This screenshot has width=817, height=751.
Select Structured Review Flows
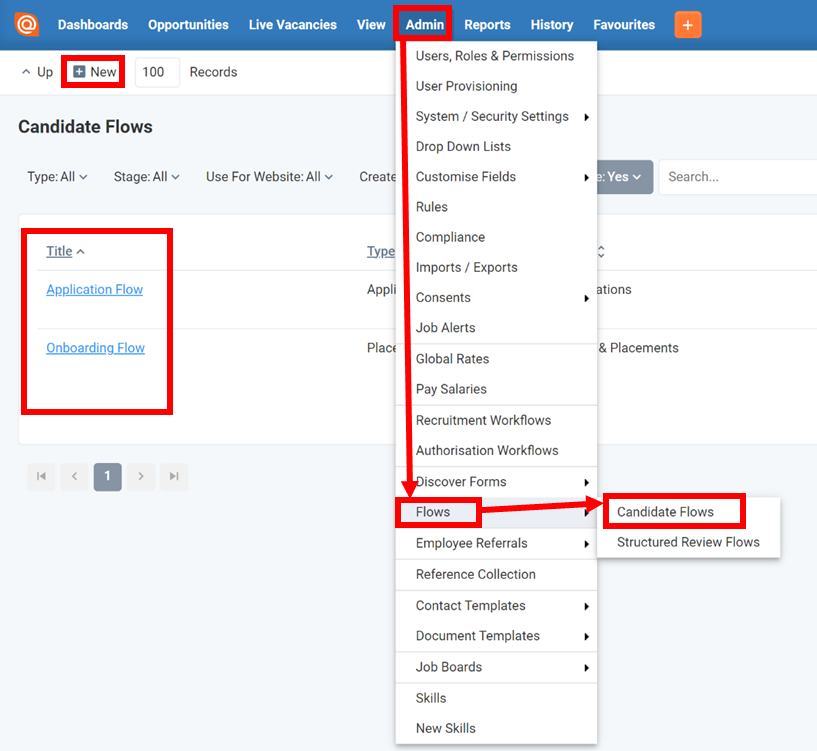689,542
